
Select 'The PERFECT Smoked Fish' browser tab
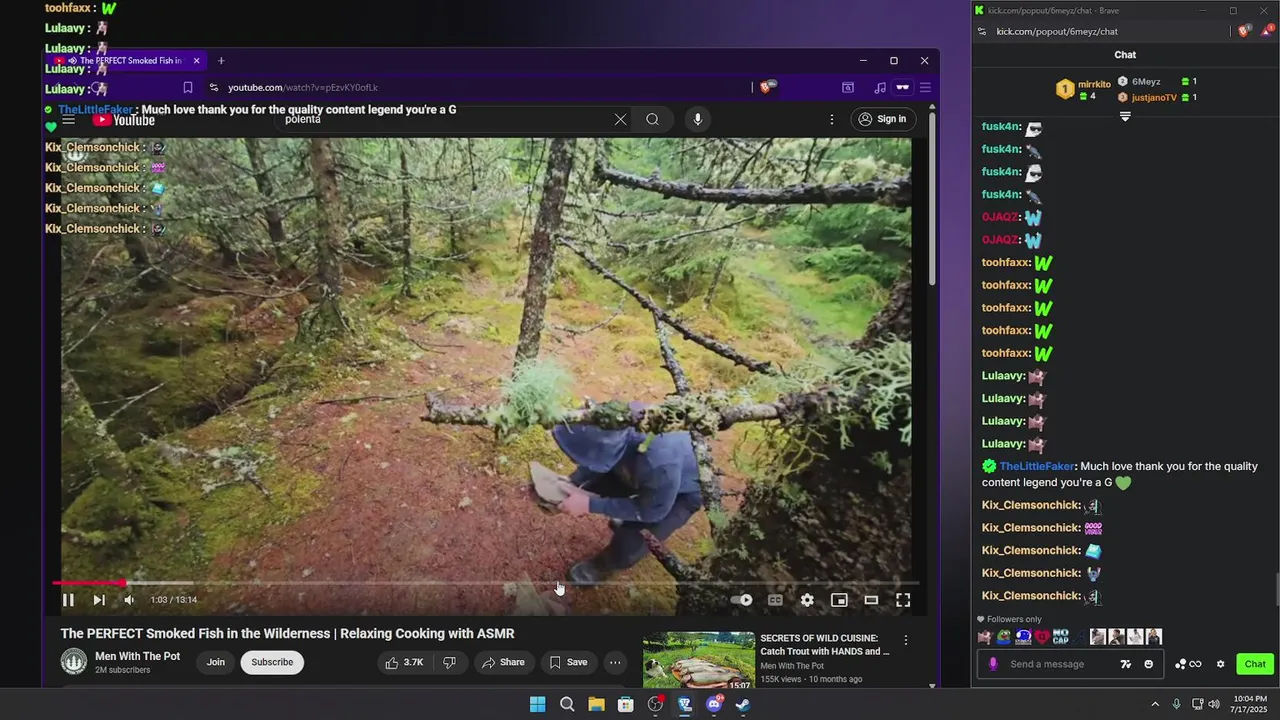point(125,61)
